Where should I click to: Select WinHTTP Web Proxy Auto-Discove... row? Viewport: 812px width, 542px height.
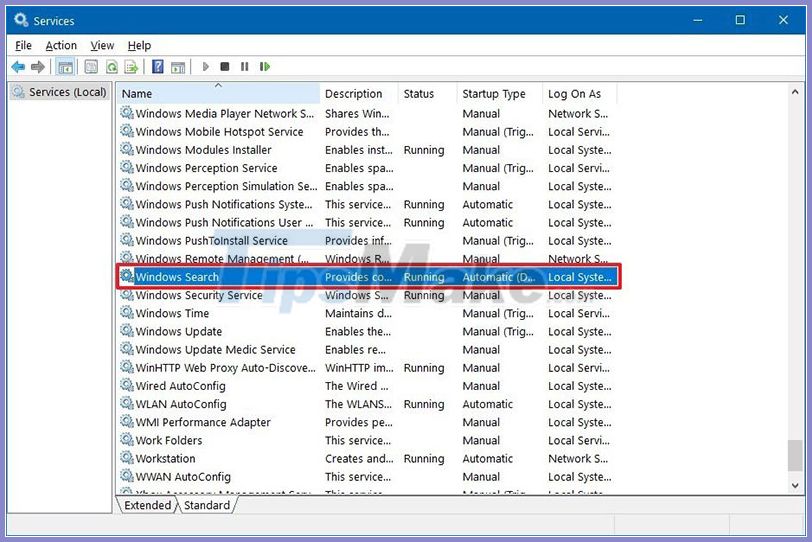tap(367, 368)
